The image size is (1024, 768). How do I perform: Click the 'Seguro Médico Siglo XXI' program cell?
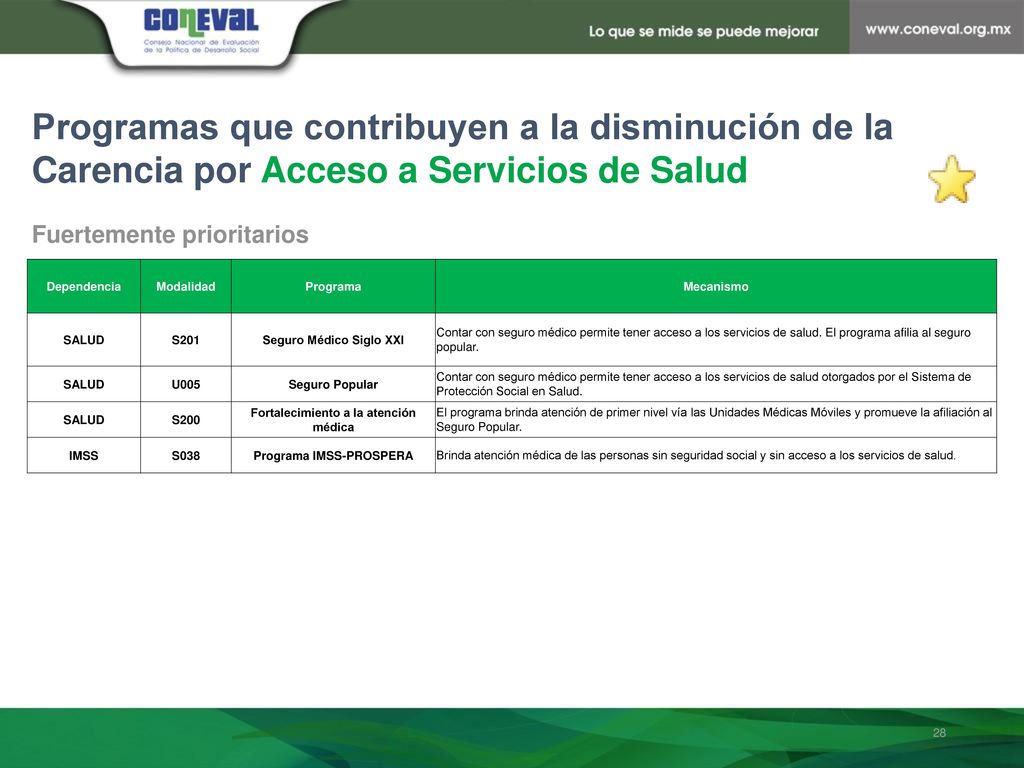(x=333, y=340)
